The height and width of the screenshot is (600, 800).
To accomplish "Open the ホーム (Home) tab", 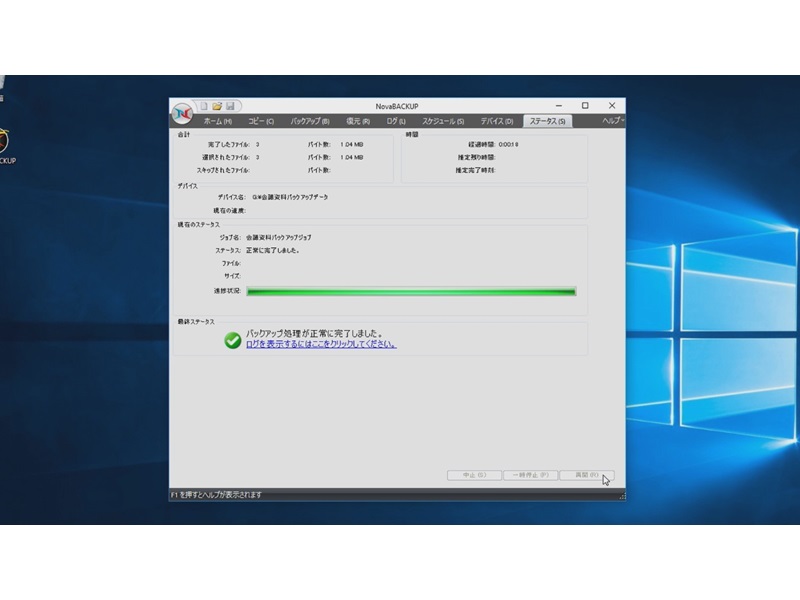I will (x=217, y=121).
